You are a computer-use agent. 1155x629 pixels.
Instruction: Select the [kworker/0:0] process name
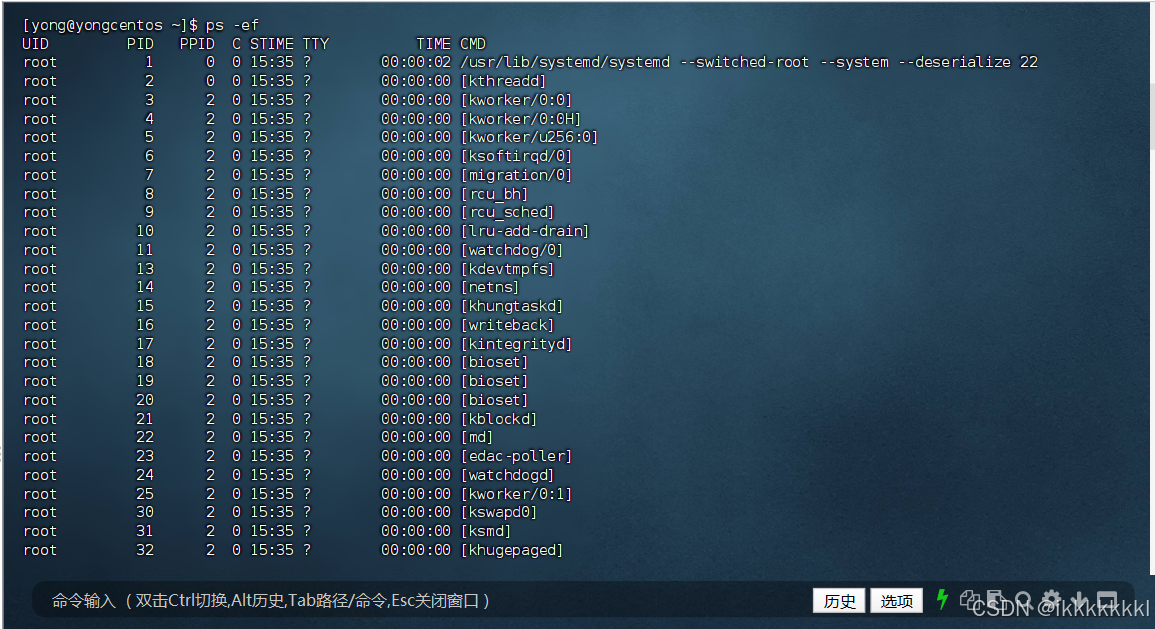516,100
